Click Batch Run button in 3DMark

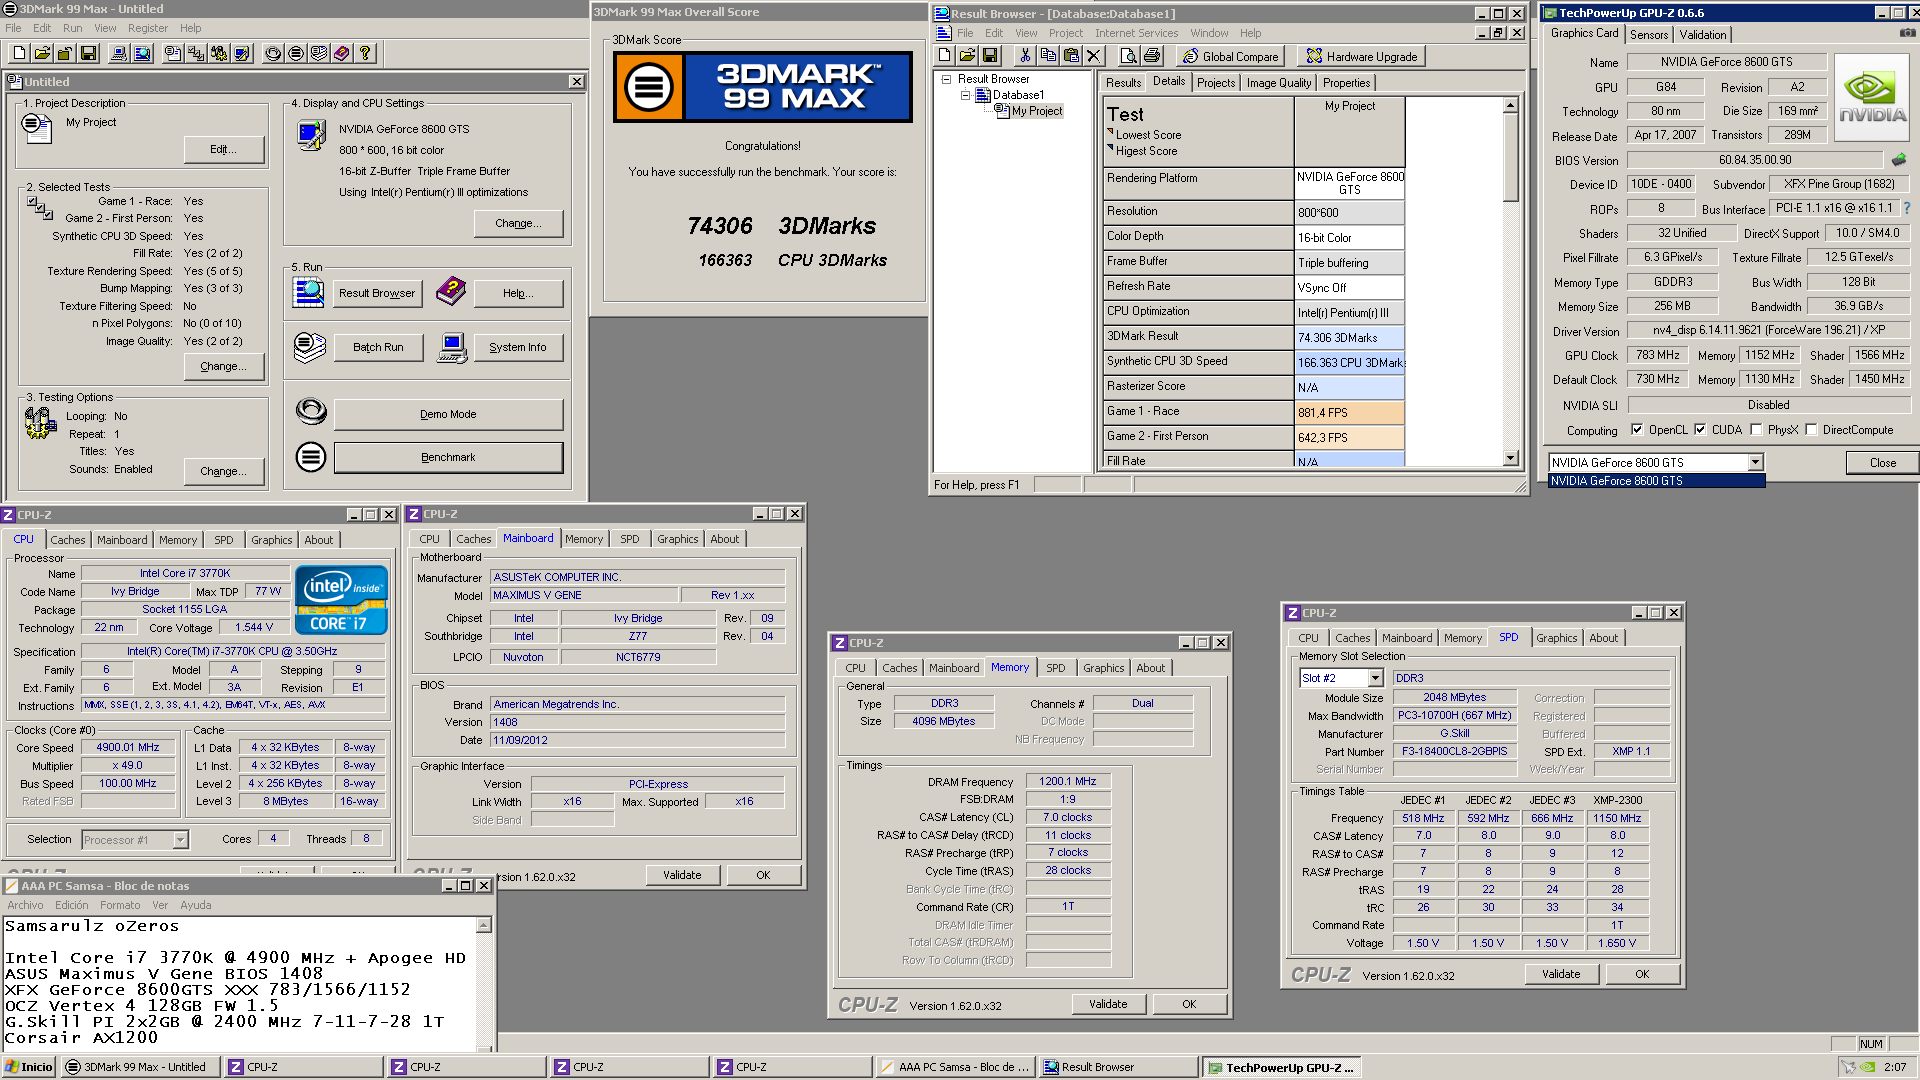[x=378, y=347]
